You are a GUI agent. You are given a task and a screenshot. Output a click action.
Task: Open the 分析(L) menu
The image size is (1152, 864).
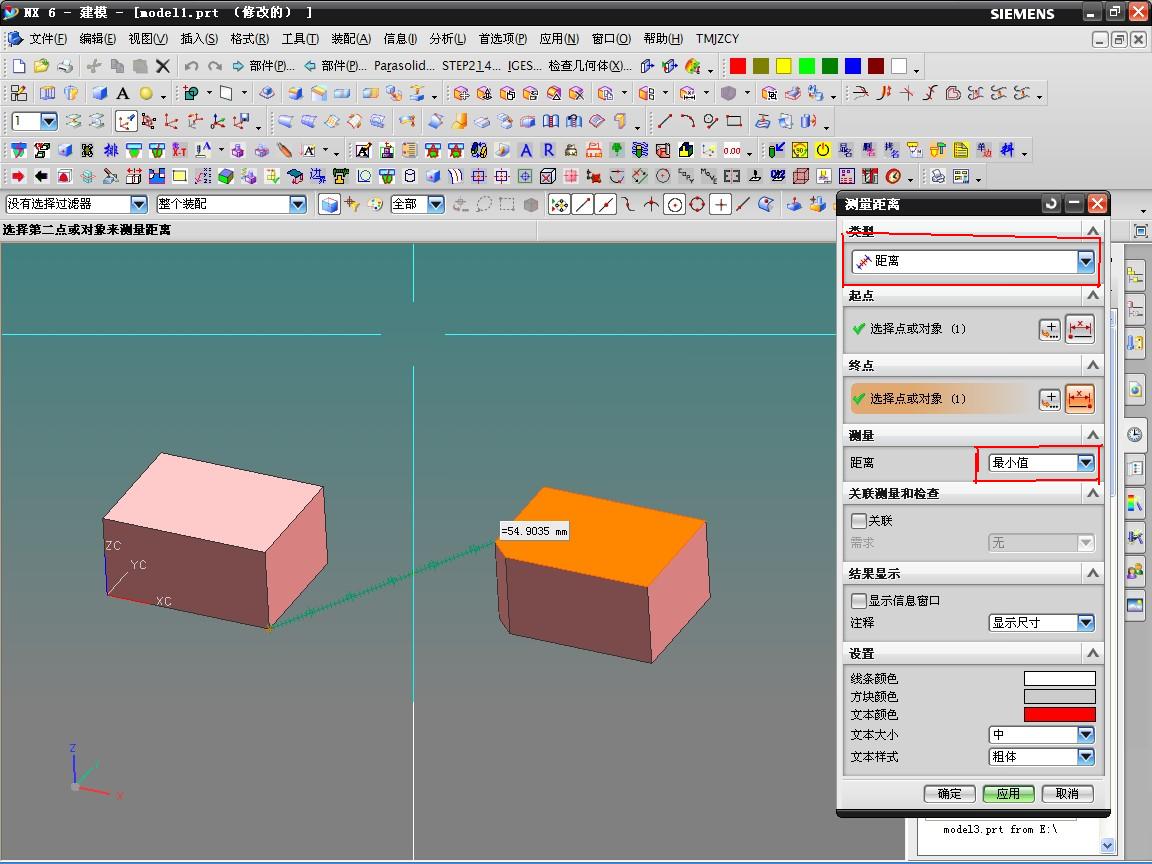(447, 39)
